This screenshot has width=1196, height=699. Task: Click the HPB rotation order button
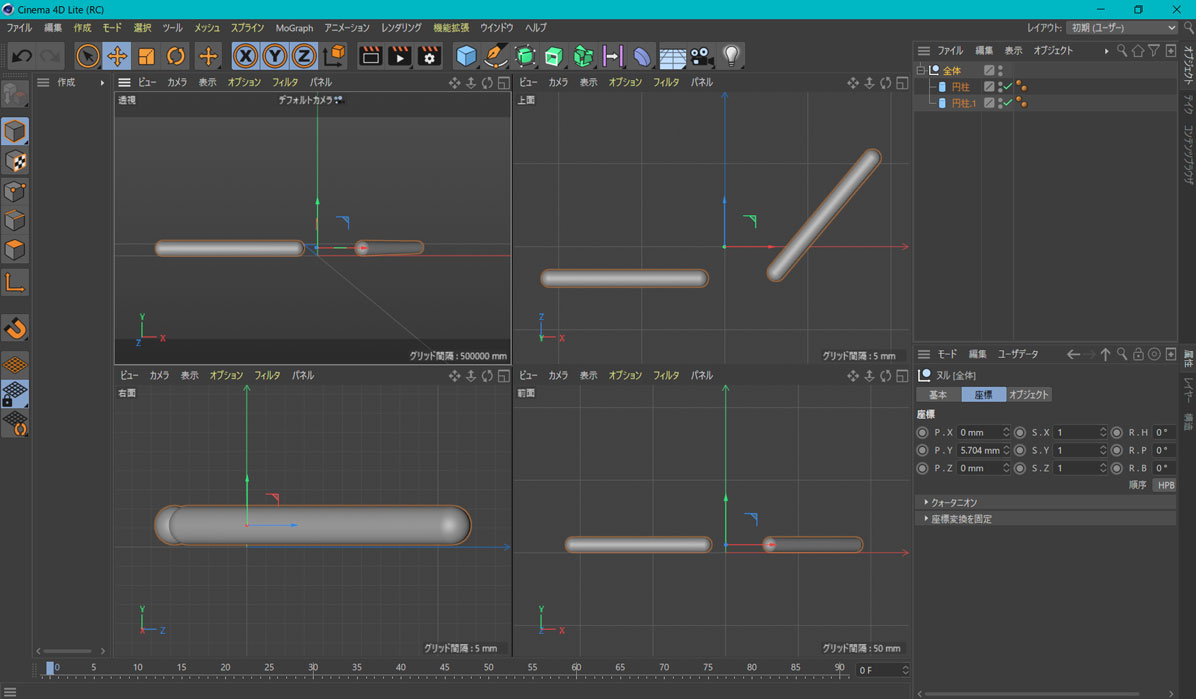pos(1165,485)
